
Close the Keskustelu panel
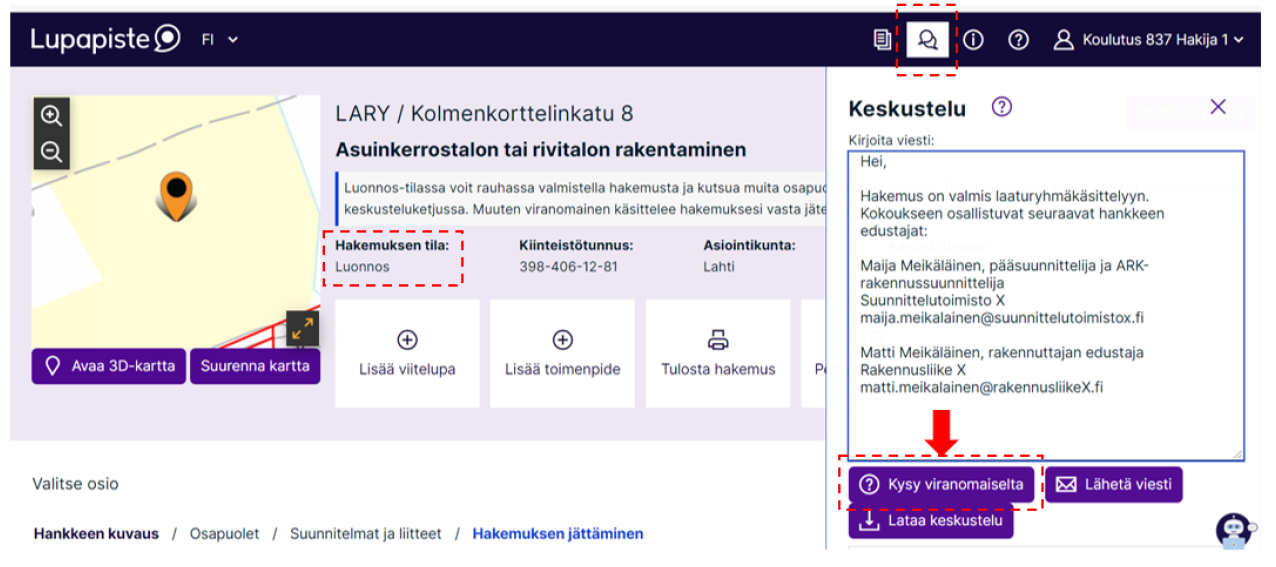[1217, 107]
